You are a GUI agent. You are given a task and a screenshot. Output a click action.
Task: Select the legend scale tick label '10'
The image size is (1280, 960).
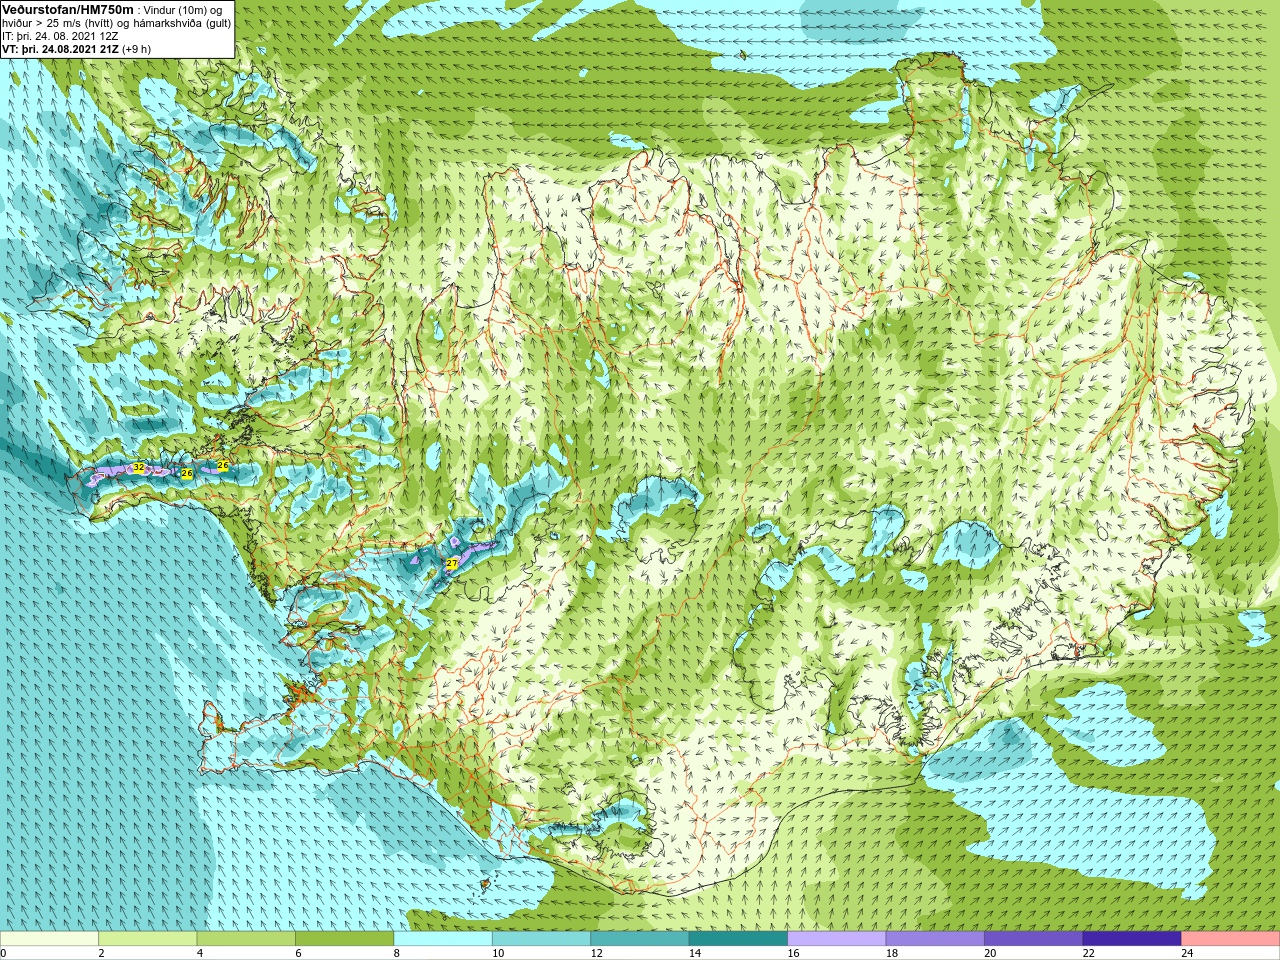coord(497,953)
